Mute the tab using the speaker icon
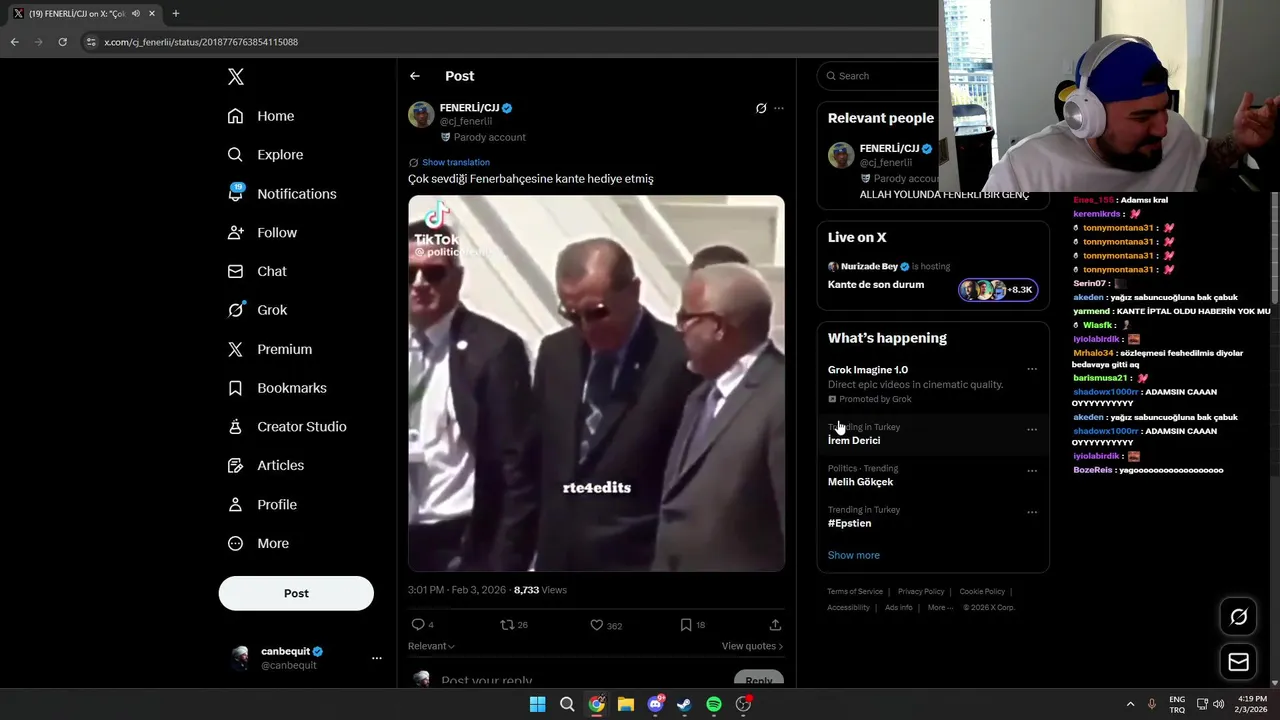 [x=136, y=14]
